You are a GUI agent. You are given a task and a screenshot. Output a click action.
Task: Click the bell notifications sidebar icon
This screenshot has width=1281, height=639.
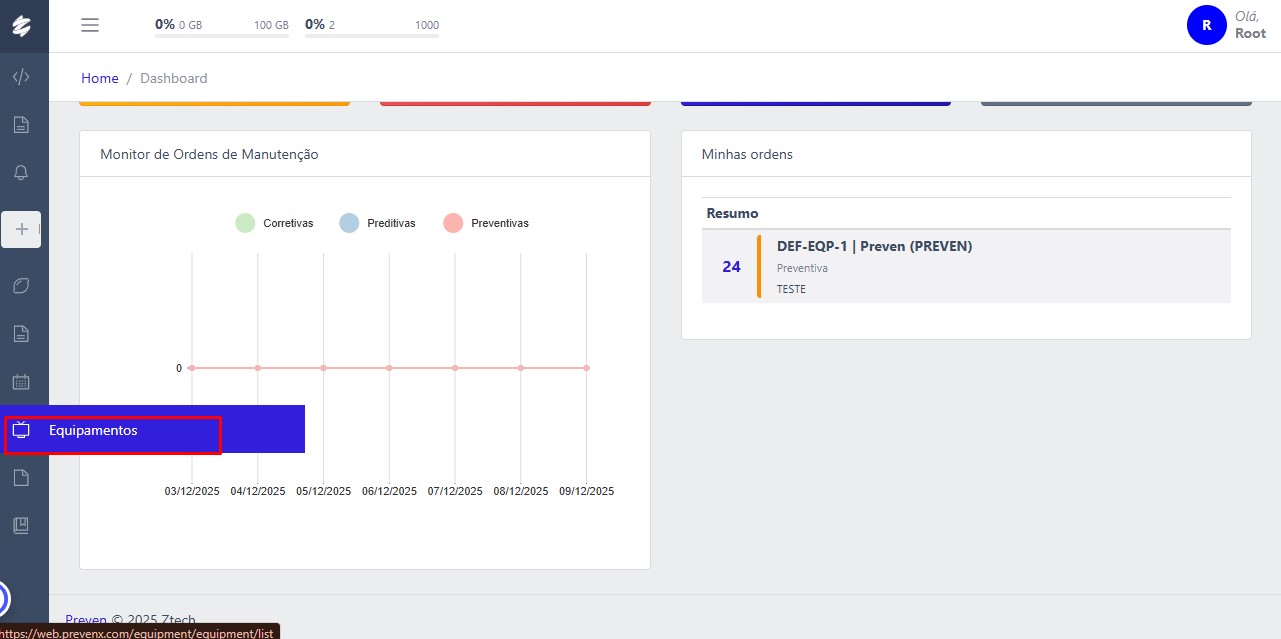(x=21, y=173)
